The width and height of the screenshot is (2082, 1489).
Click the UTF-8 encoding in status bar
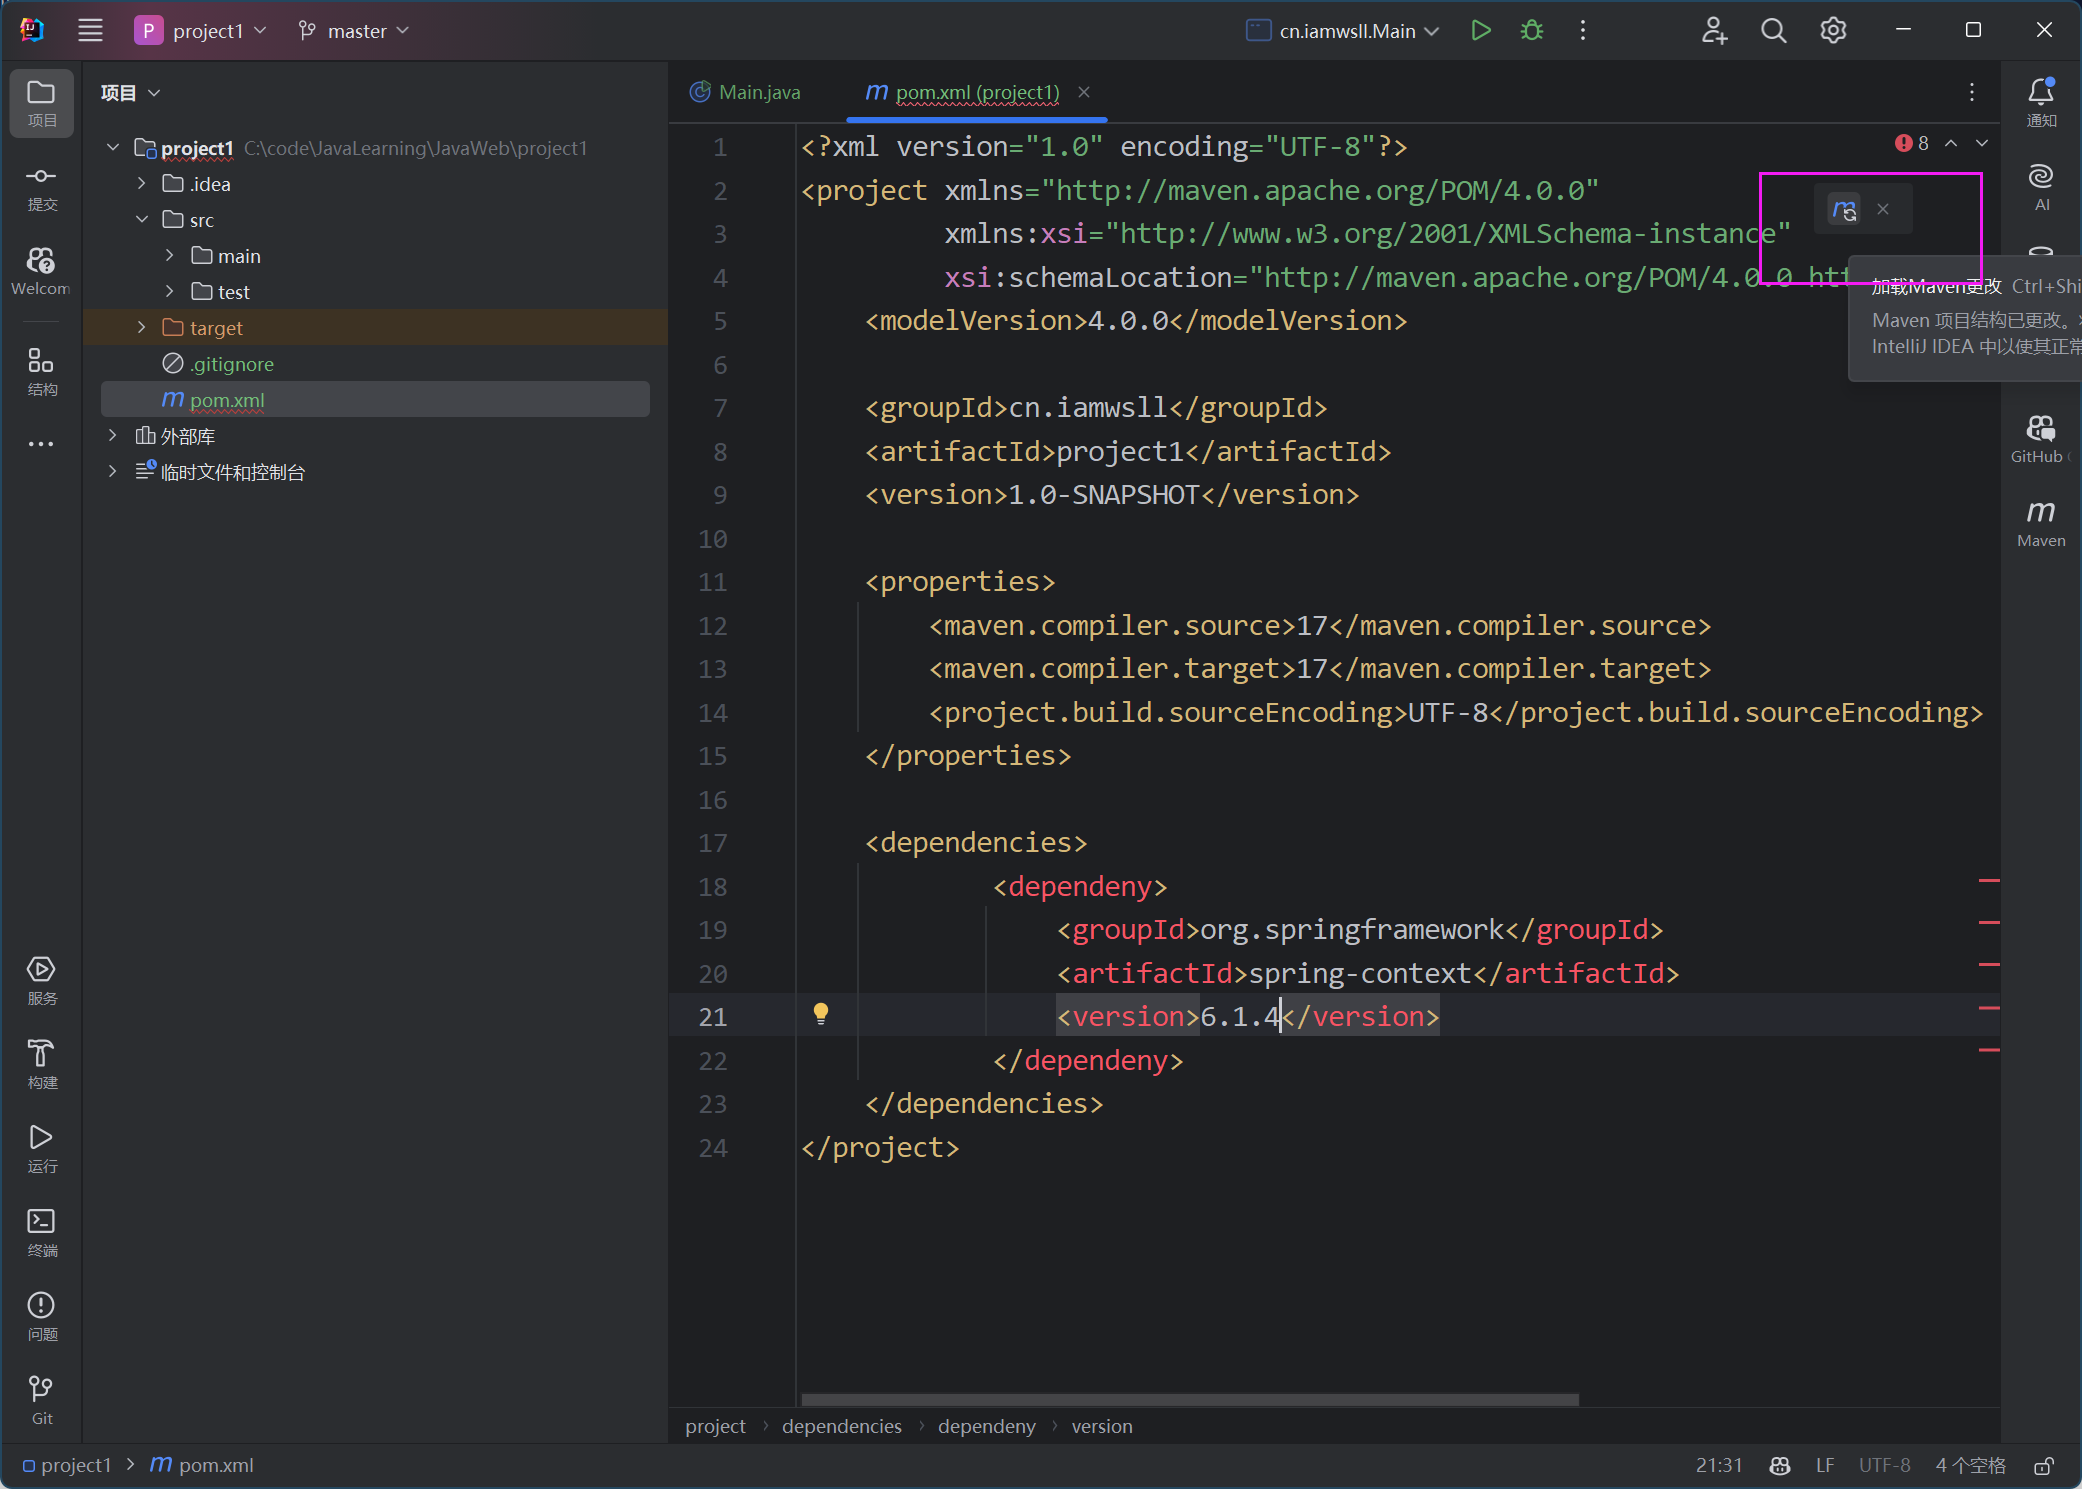point(1884,1465)
